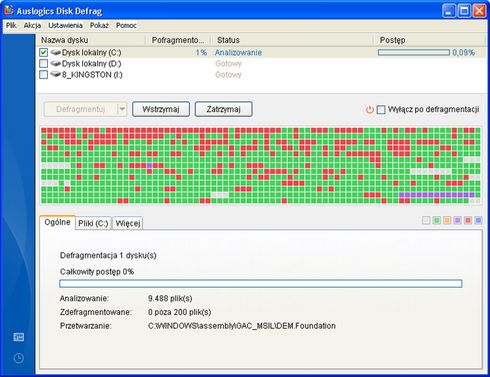This screenshot has width=490, height=377.
Task: Click the red legend color swatch
Action: coord(468,220)
